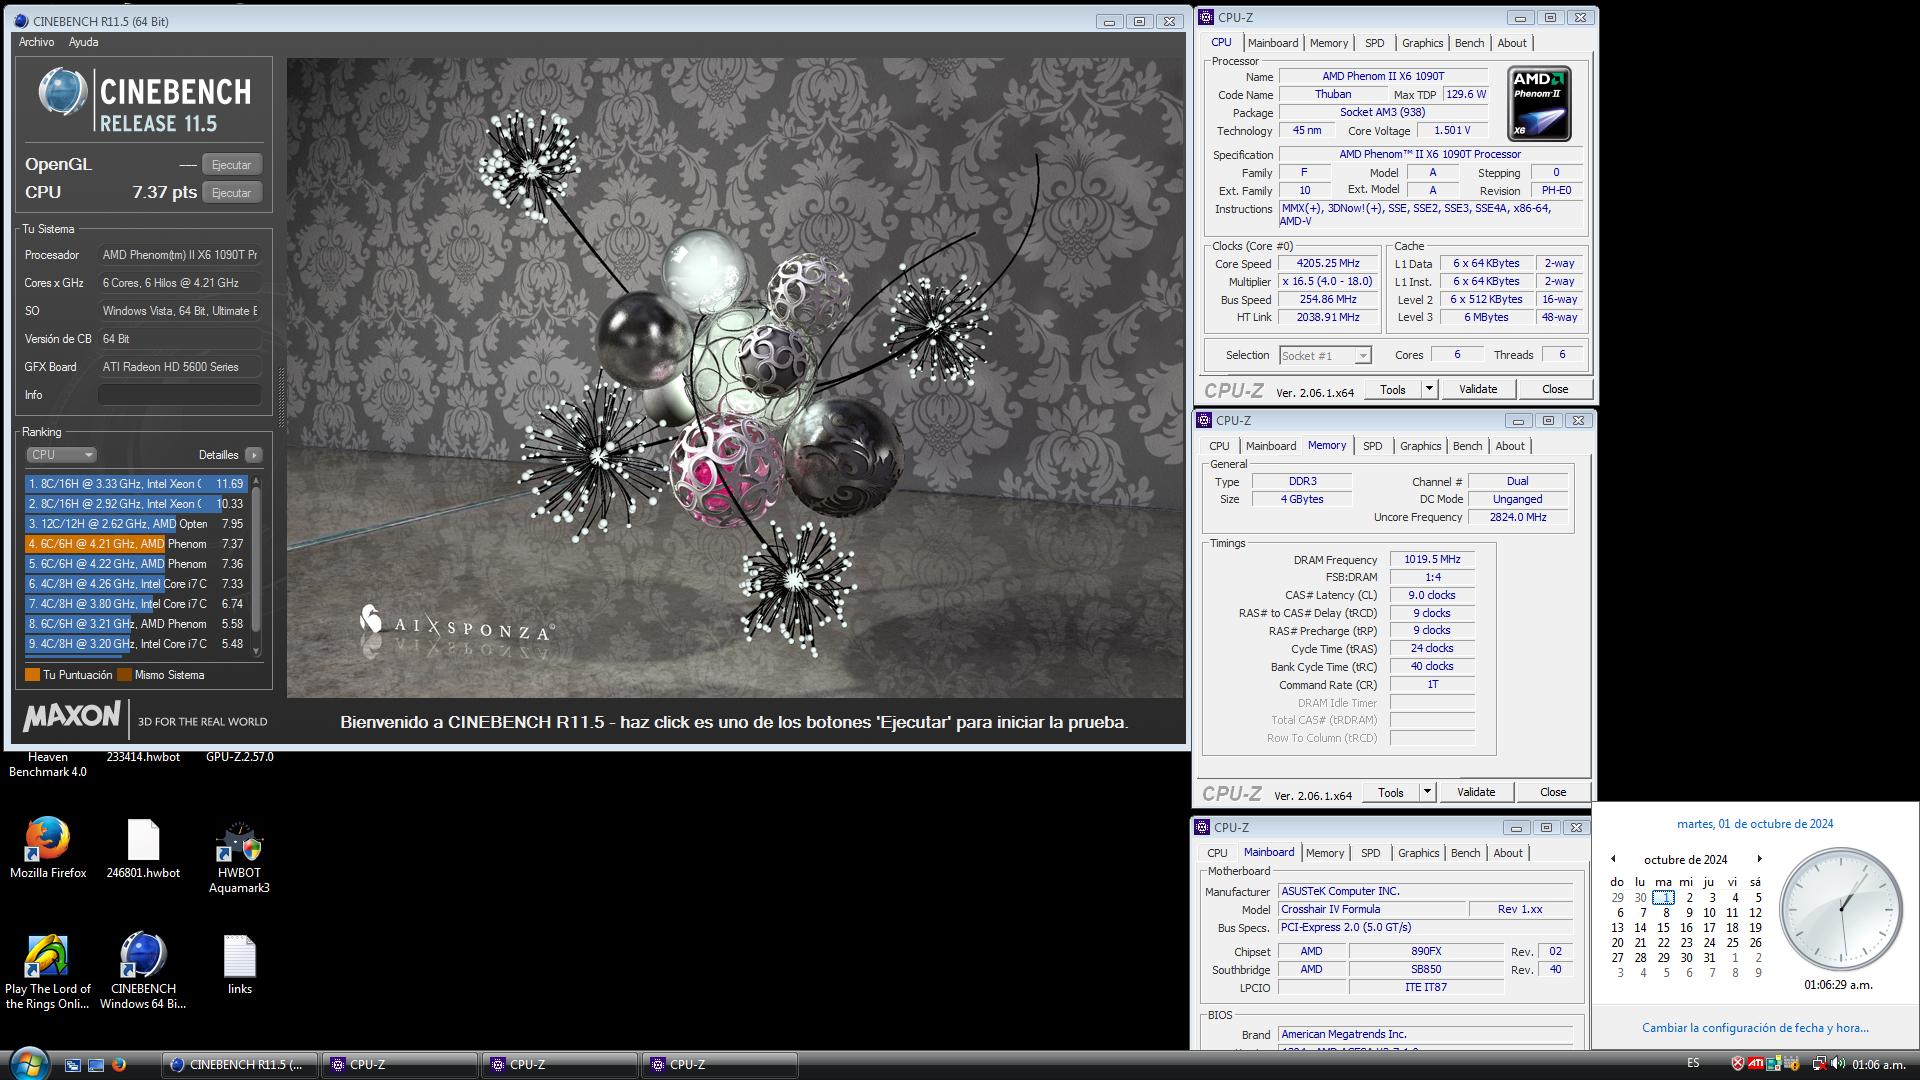The height and width of the screenshot is (1080, 1920).
Task: Click the ranking list scrollbar thumb
Action: 257,560
